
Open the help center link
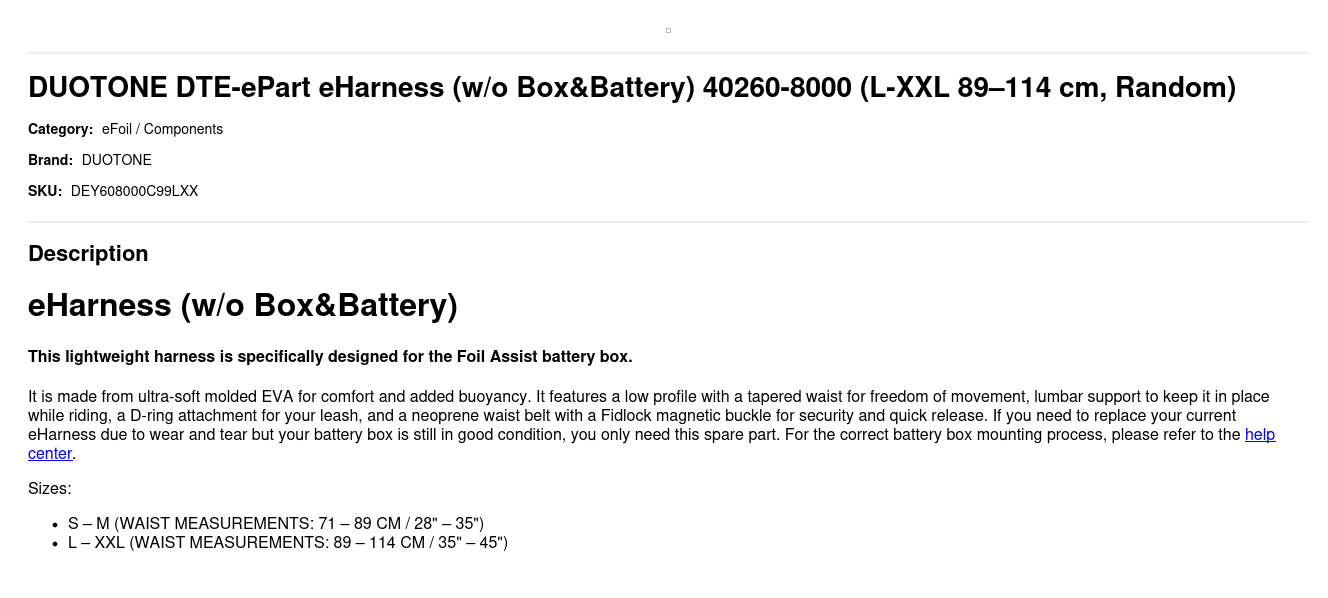point(1259,435)
